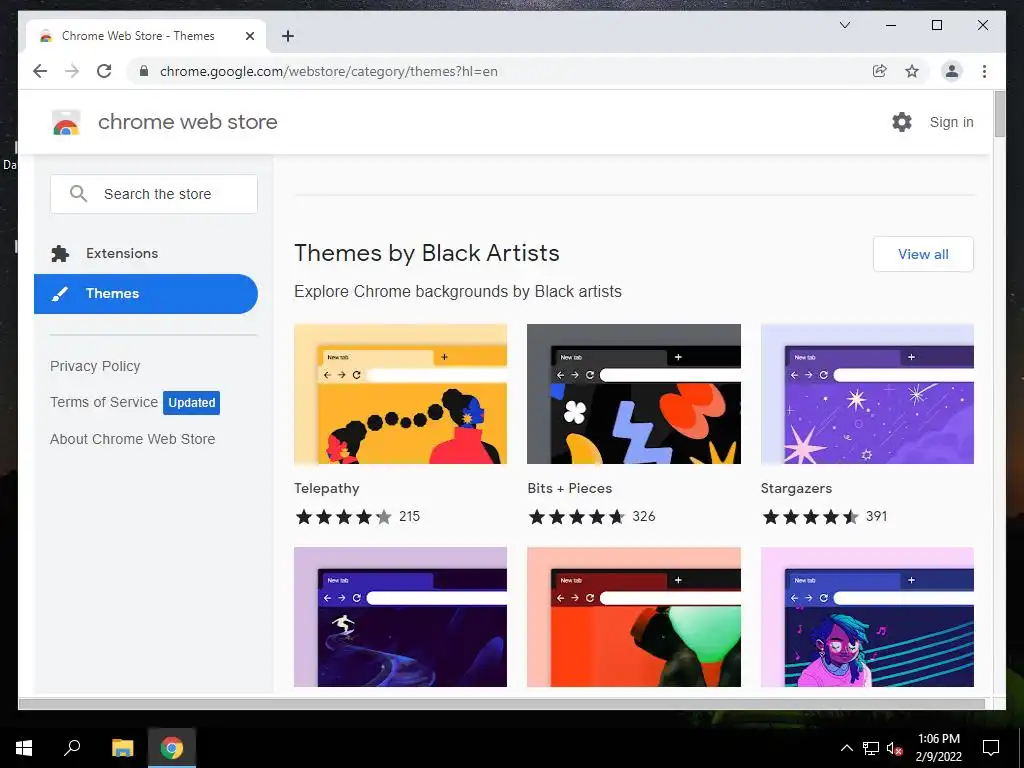Click the Telepathy title text

click(x=327, y=488)
